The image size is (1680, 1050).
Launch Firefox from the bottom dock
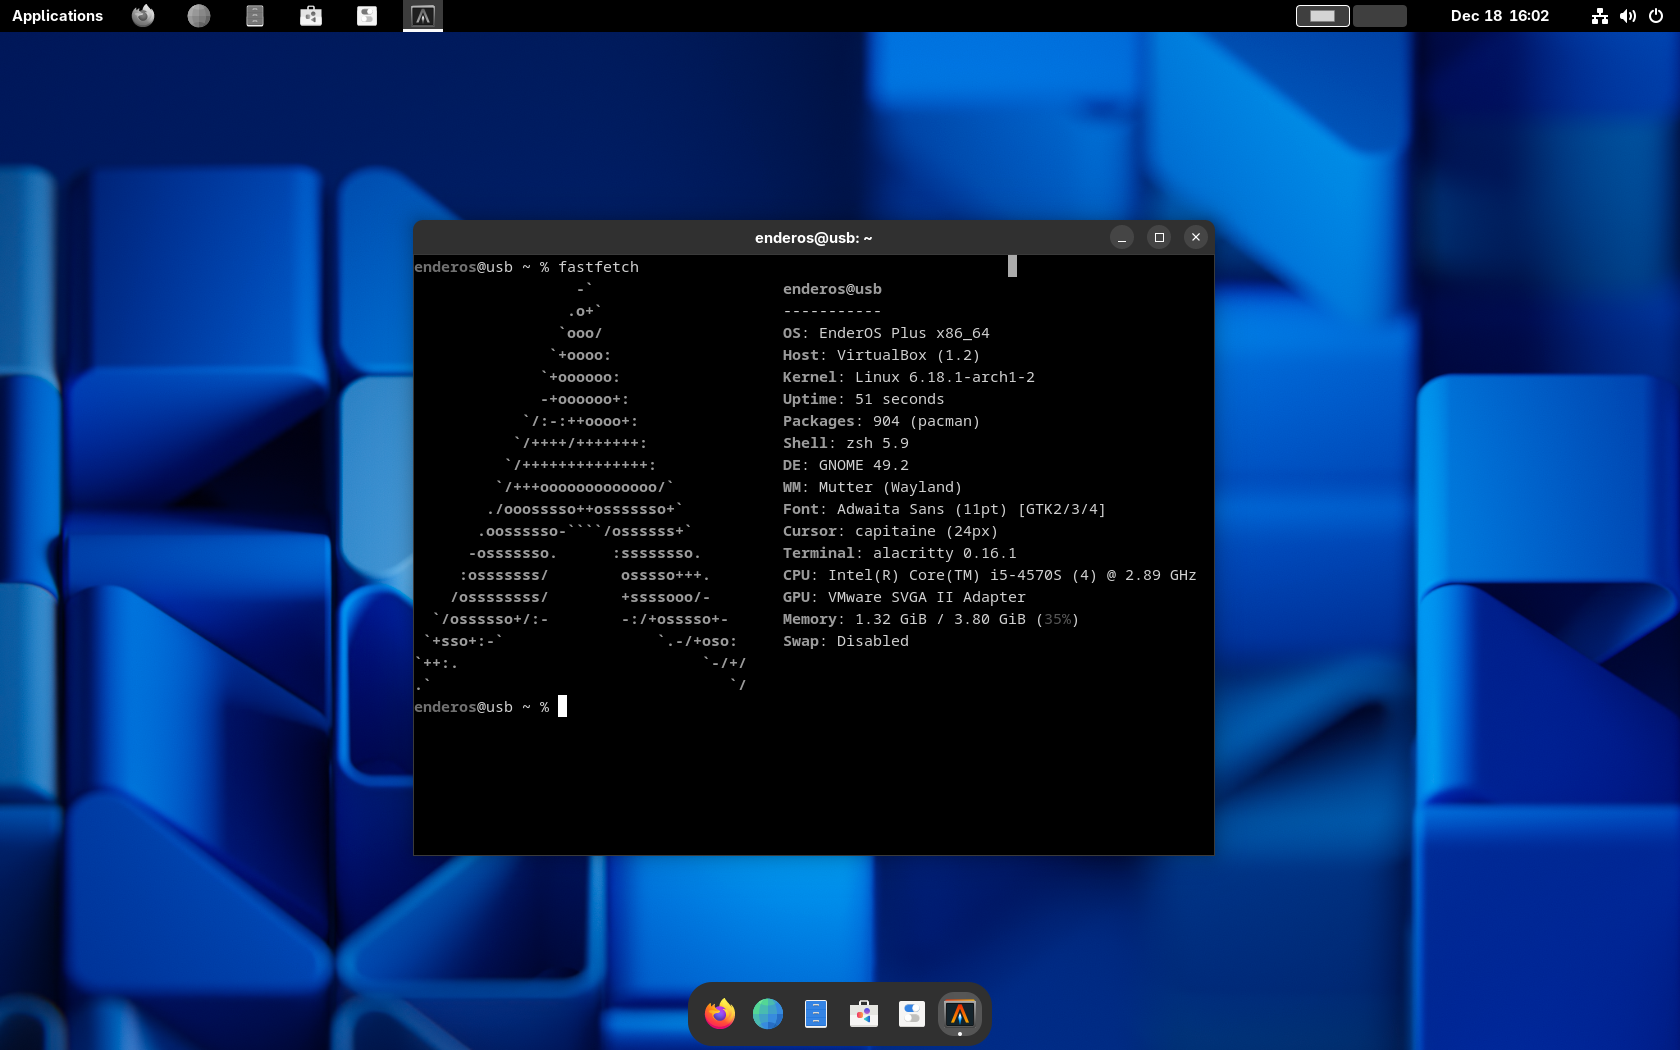pos(720,1014)
